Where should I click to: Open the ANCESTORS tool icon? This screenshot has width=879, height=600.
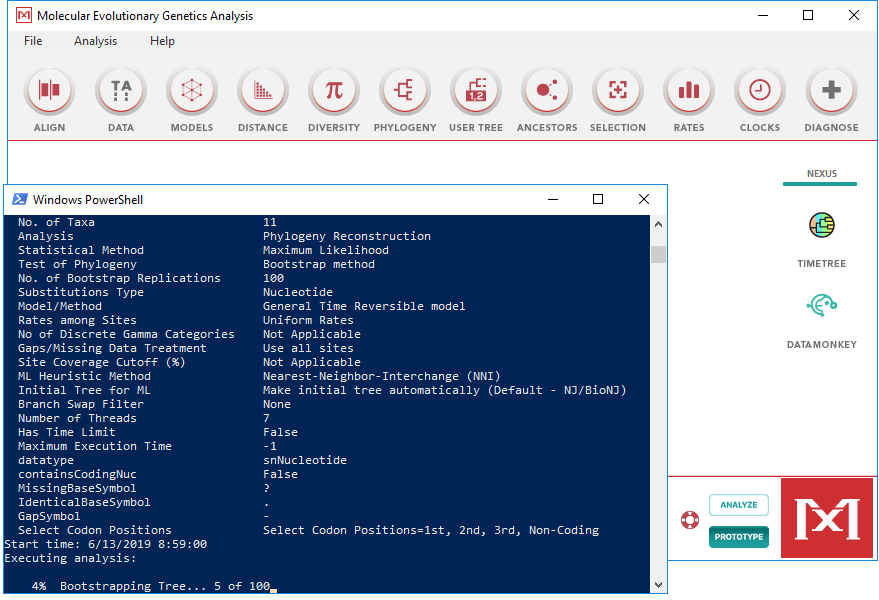[x=547, y=90]
